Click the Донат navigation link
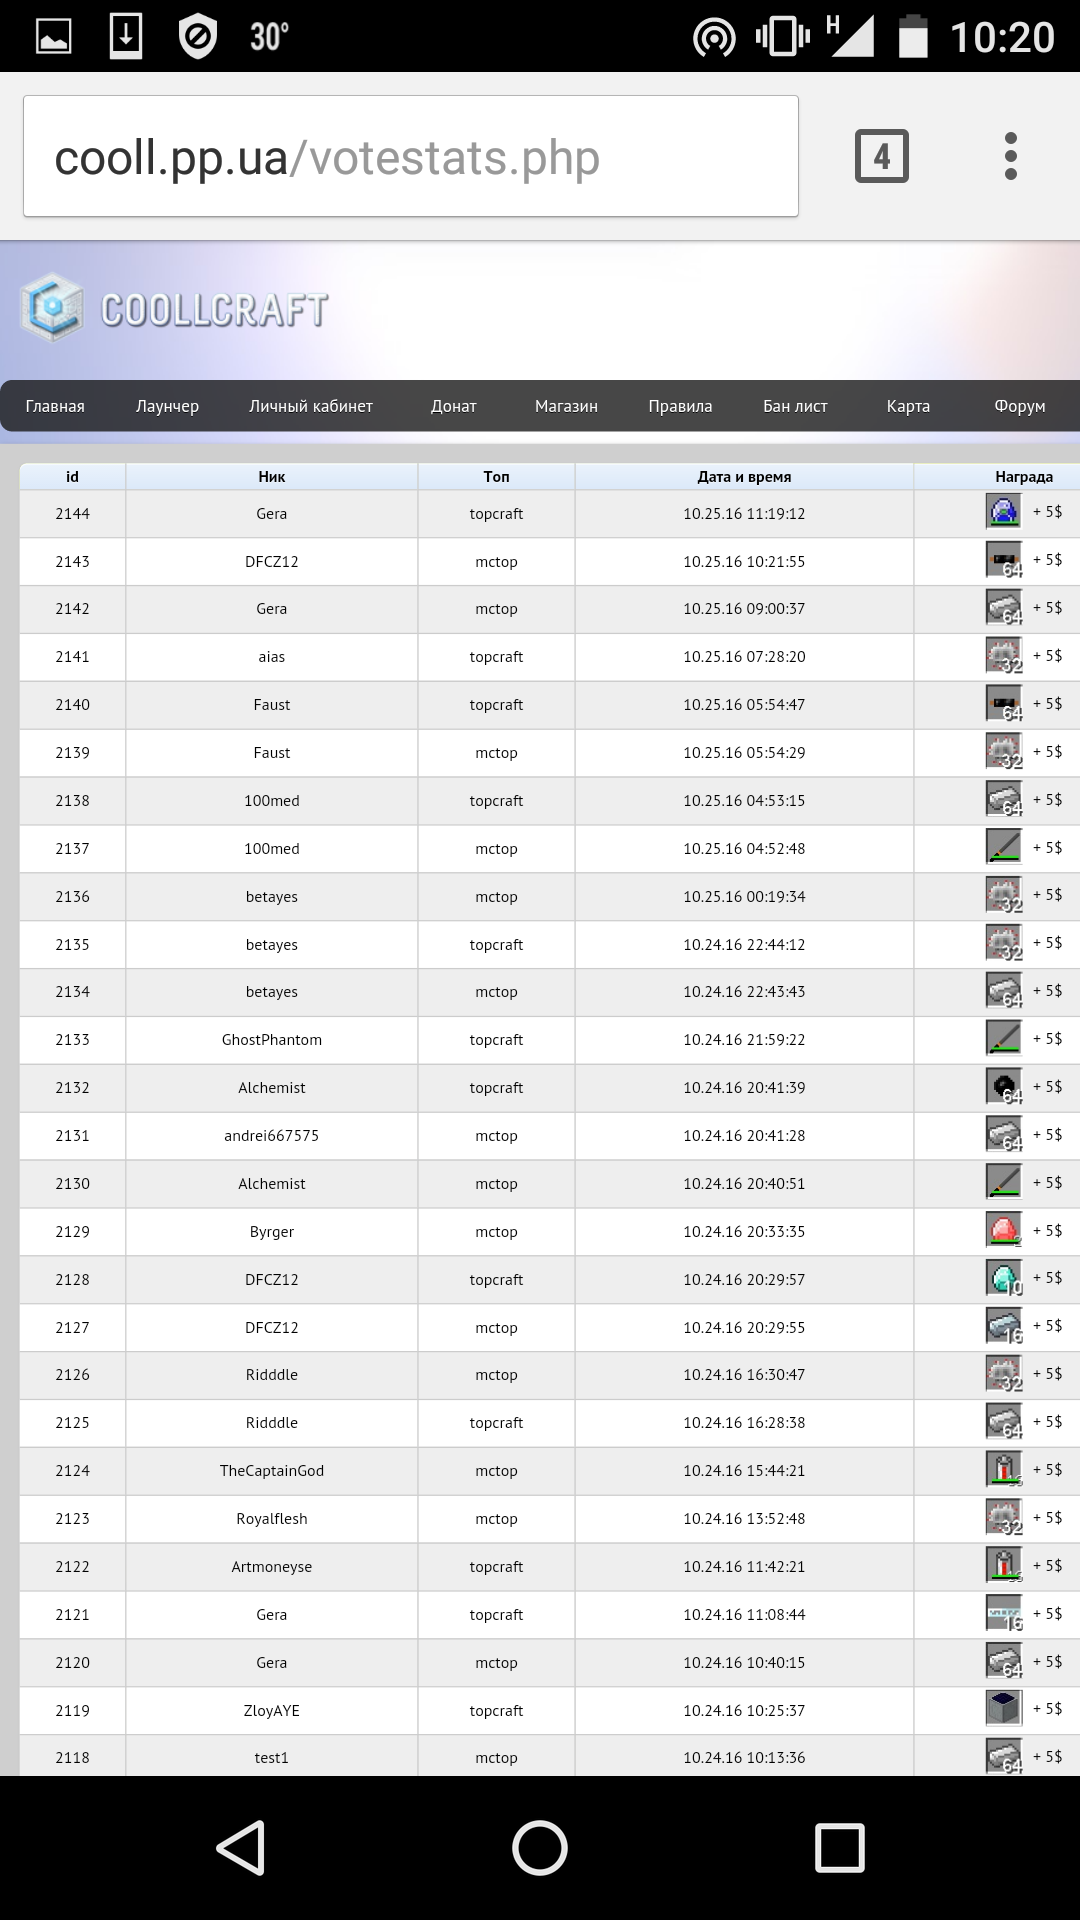This screenshot has height=1920, width=1080. pos(453,406)
